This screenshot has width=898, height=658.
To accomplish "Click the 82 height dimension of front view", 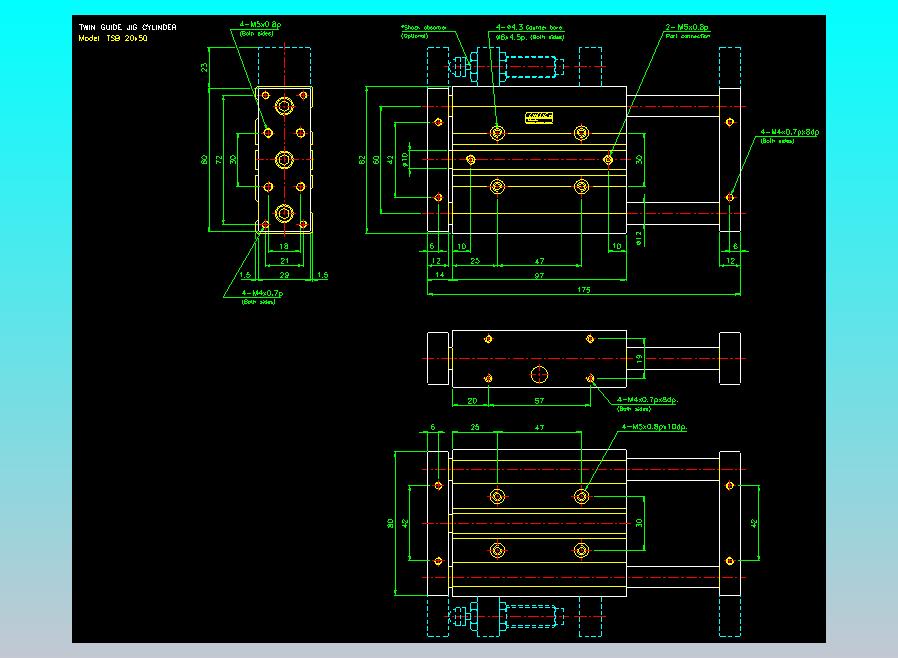I will tap(362, 160).
